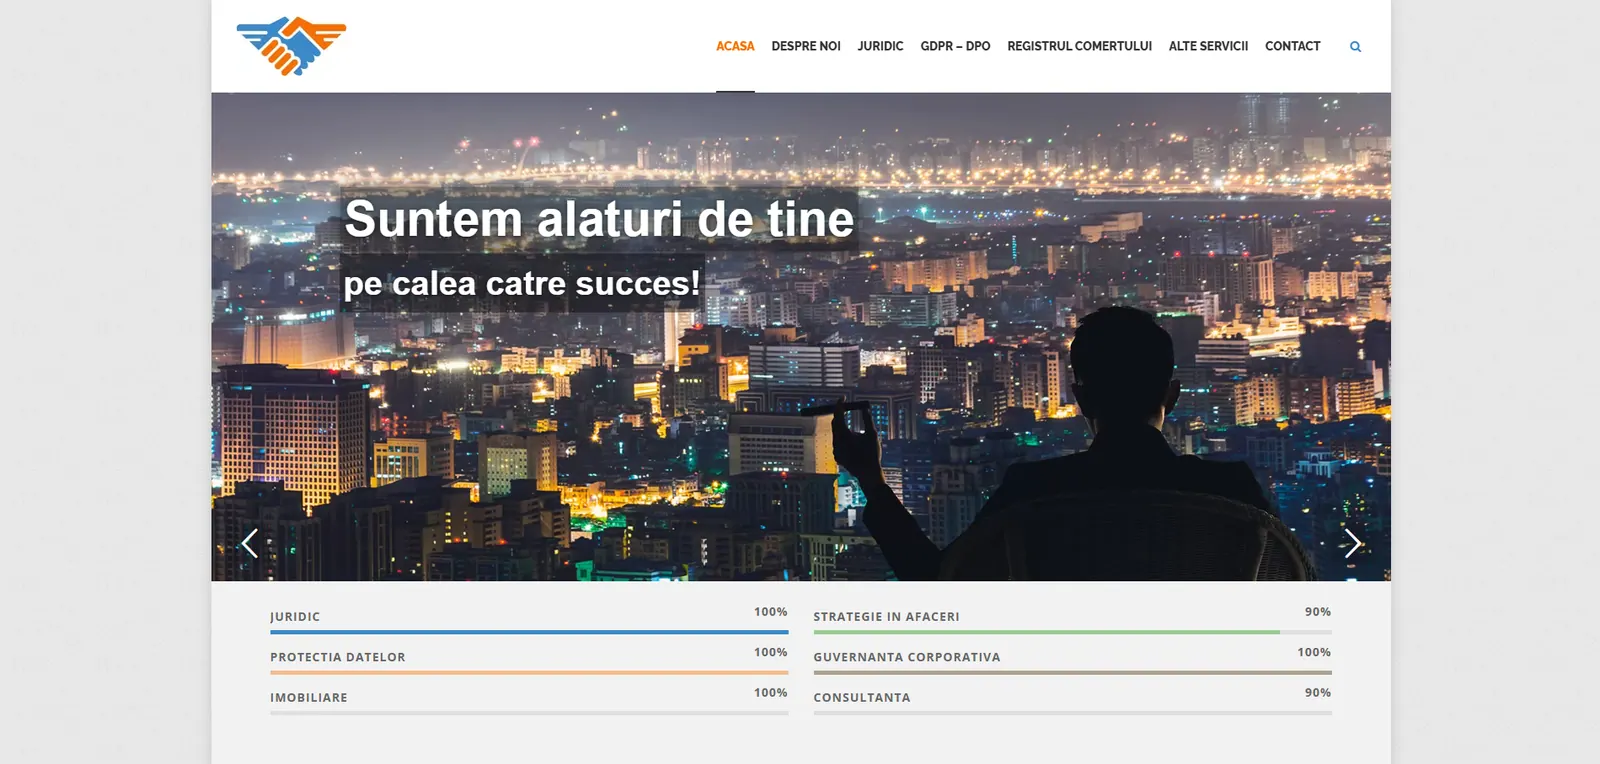1600x764 pixels.
Task: Click the CONSULTANTA skill label
Action: [x=862, y=698]
